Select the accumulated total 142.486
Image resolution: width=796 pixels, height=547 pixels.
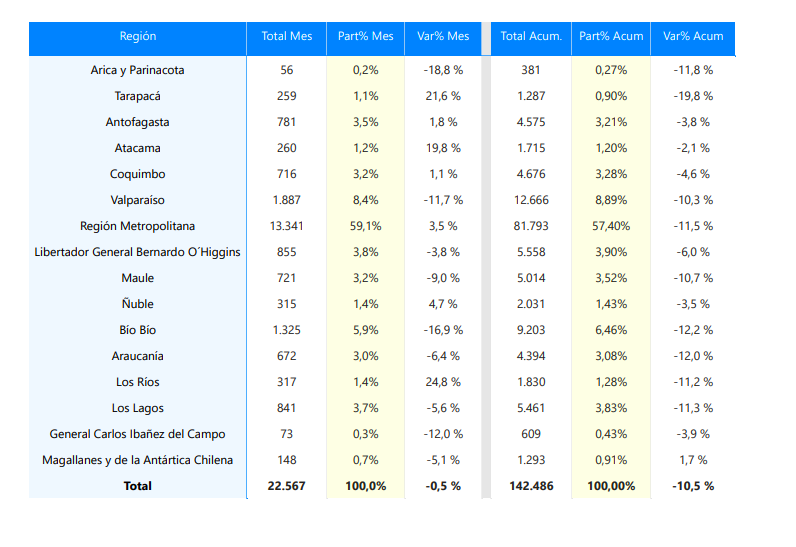pyautogui.click(x=531, y=486)
